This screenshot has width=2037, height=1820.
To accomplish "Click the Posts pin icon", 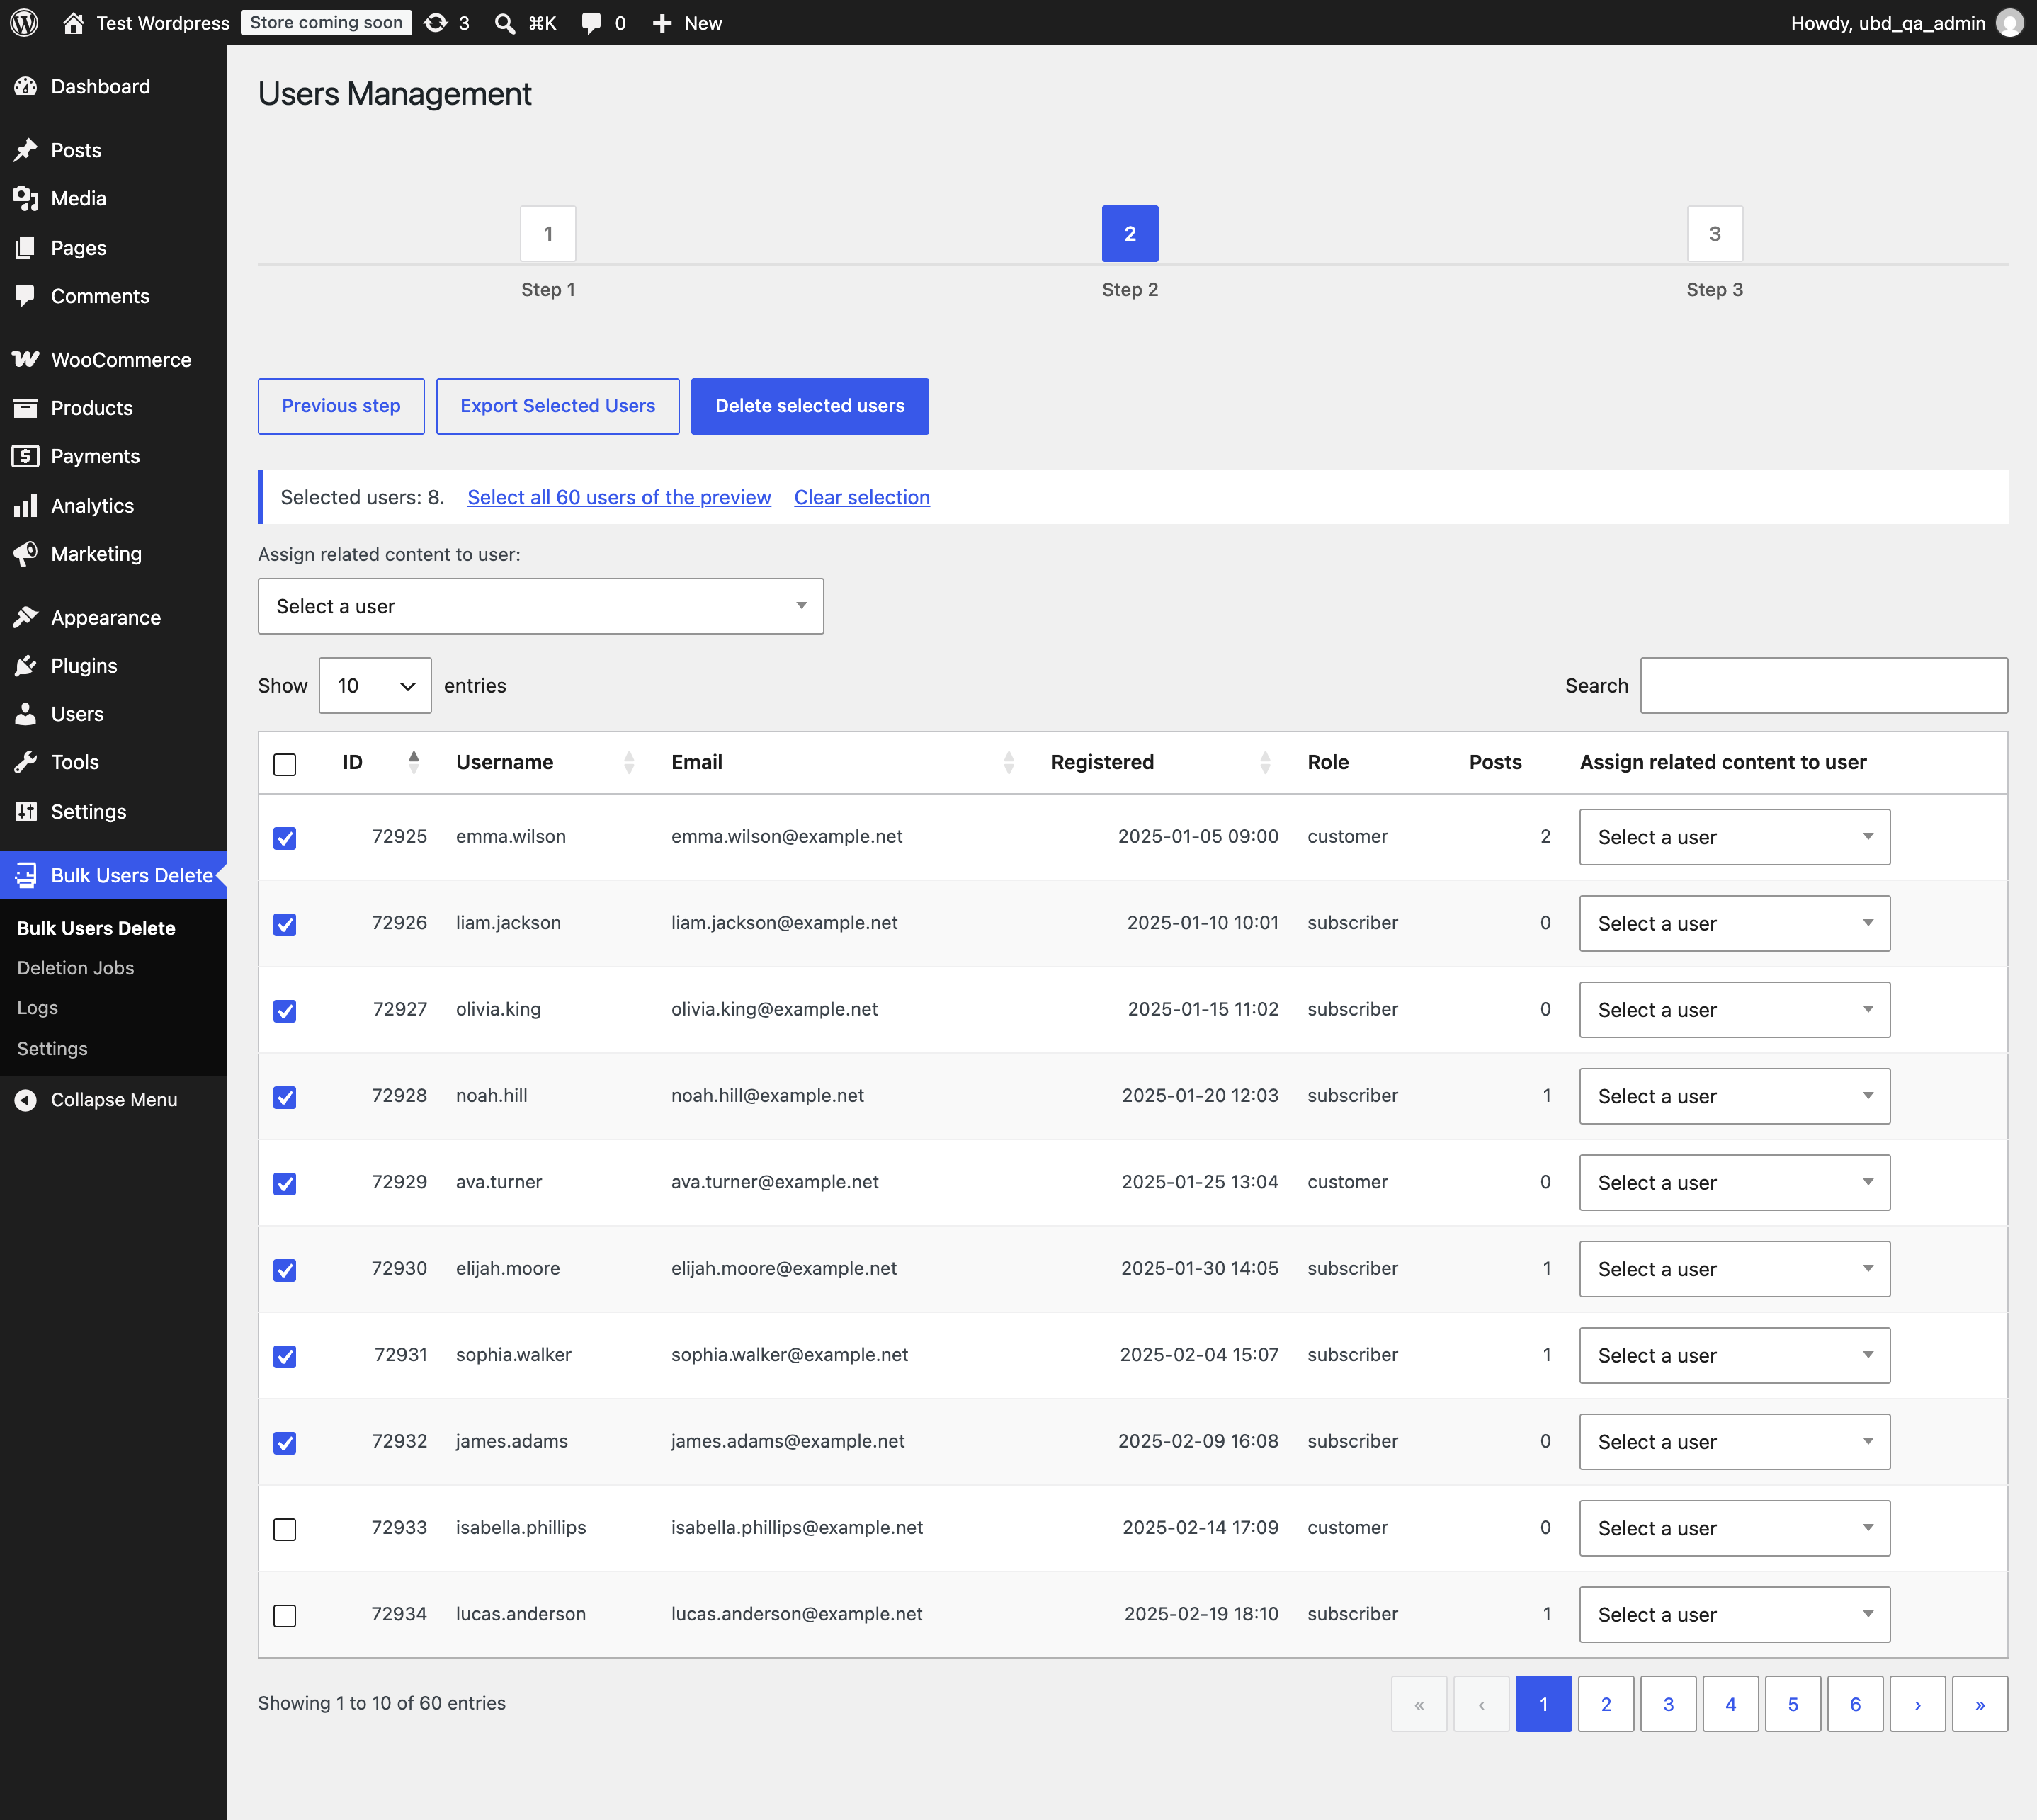I will point(26,150).
